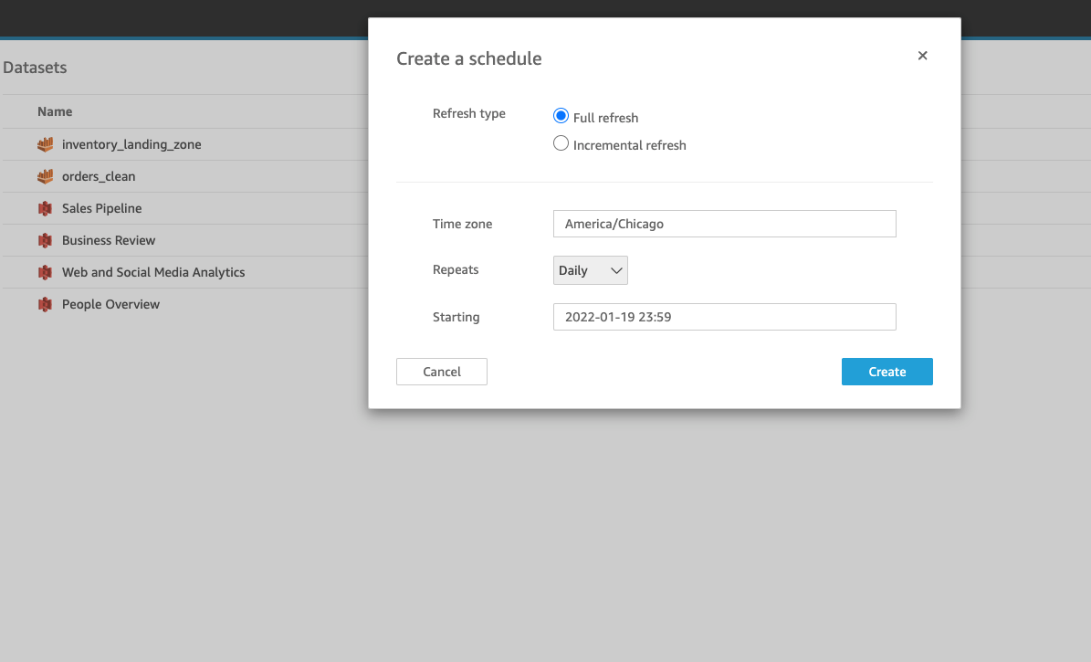Click the Cancel button
The height and width of the screenshot is (662, 1091).
442,372
